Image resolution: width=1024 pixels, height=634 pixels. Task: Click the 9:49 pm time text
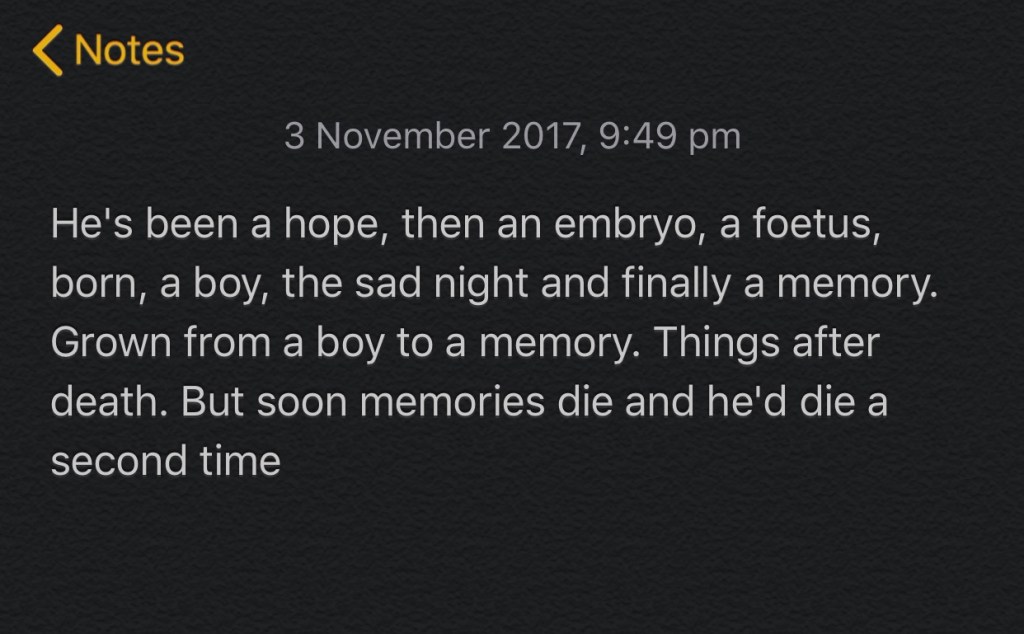670,136
